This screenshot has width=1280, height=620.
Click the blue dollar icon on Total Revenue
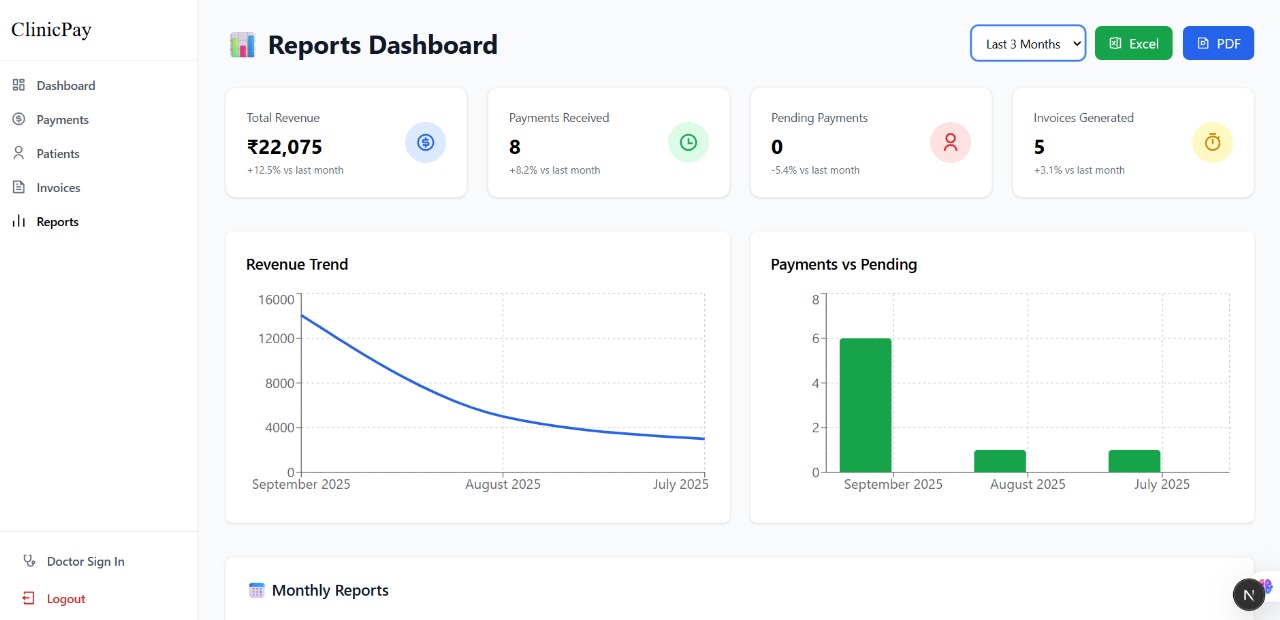425,142
